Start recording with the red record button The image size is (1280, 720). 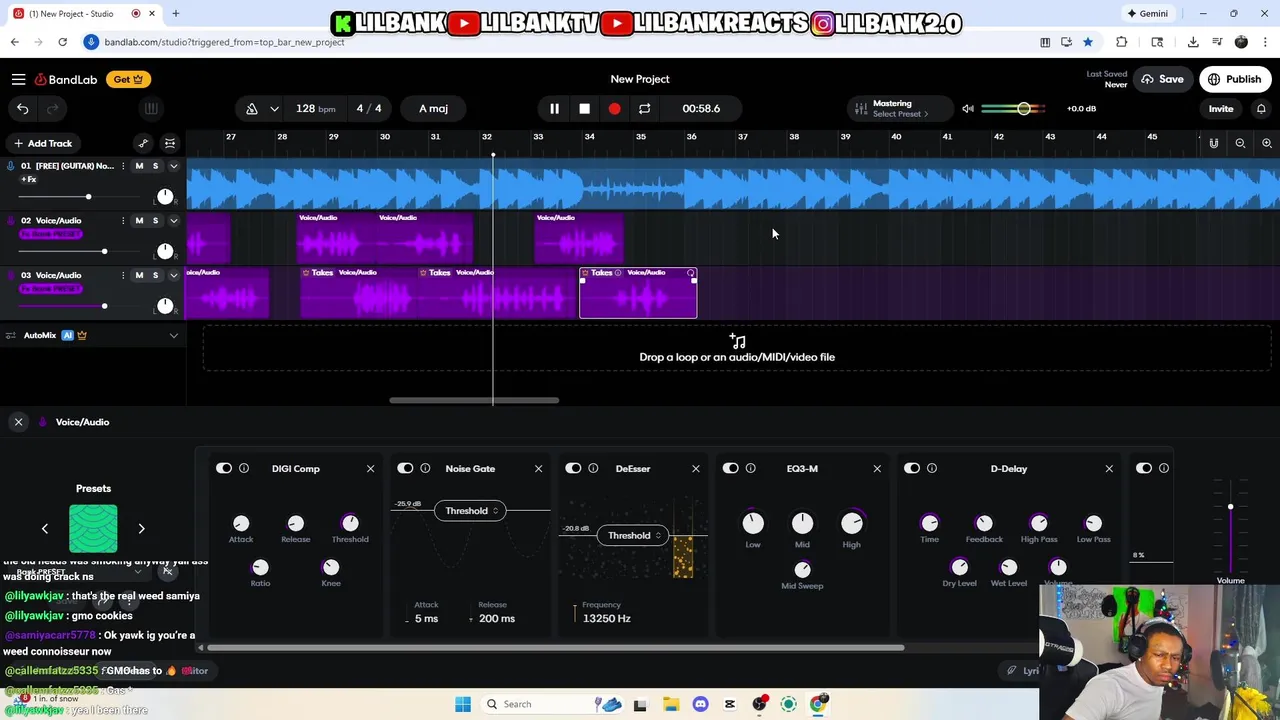click(614, 108)
